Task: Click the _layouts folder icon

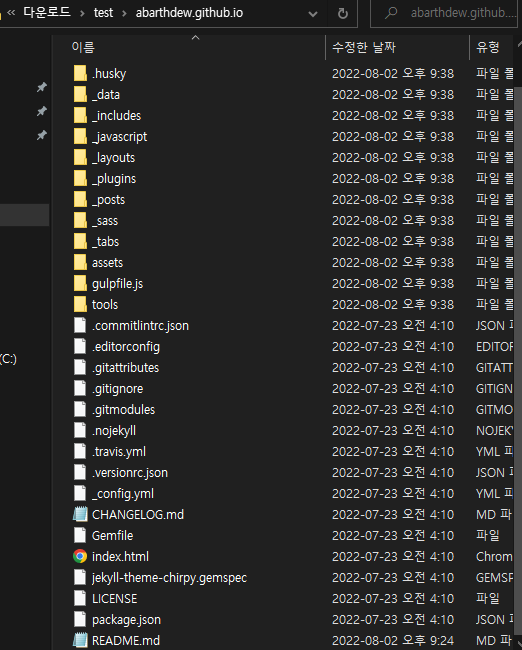Action: point(80,158)
